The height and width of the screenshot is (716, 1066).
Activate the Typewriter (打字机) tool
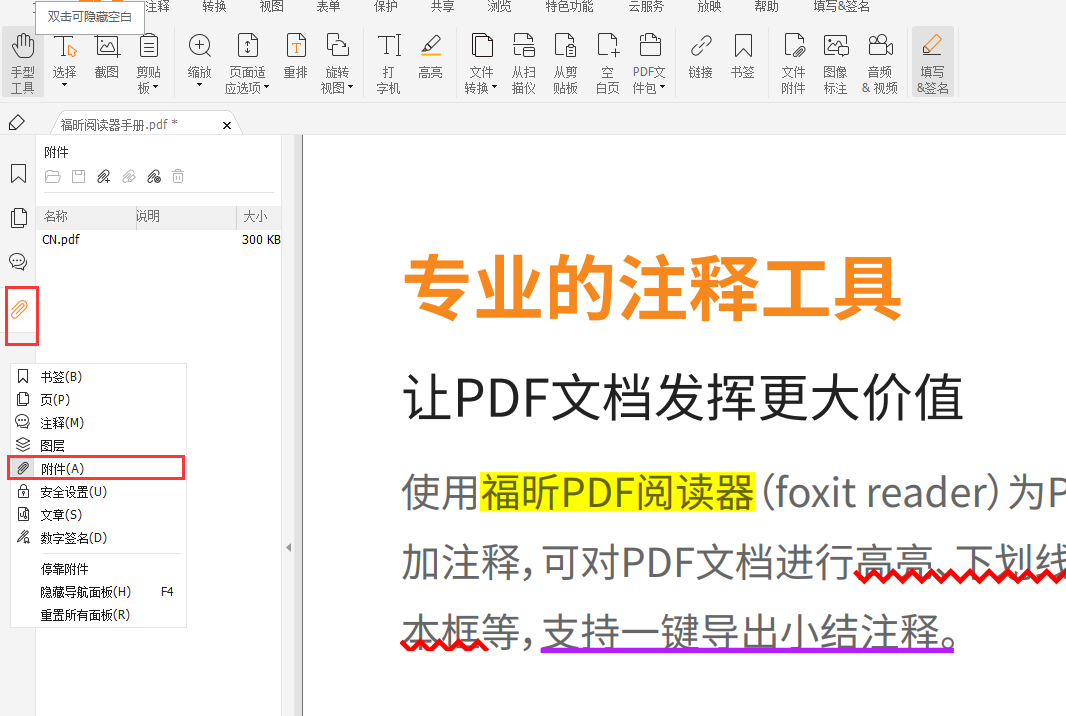[389, 62]
